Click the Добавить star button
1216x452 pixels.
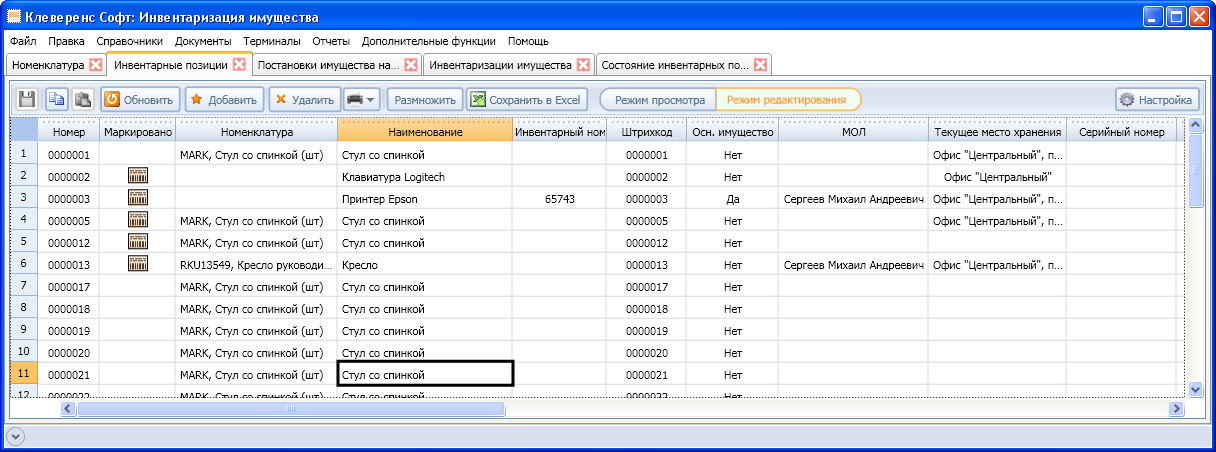224,99
